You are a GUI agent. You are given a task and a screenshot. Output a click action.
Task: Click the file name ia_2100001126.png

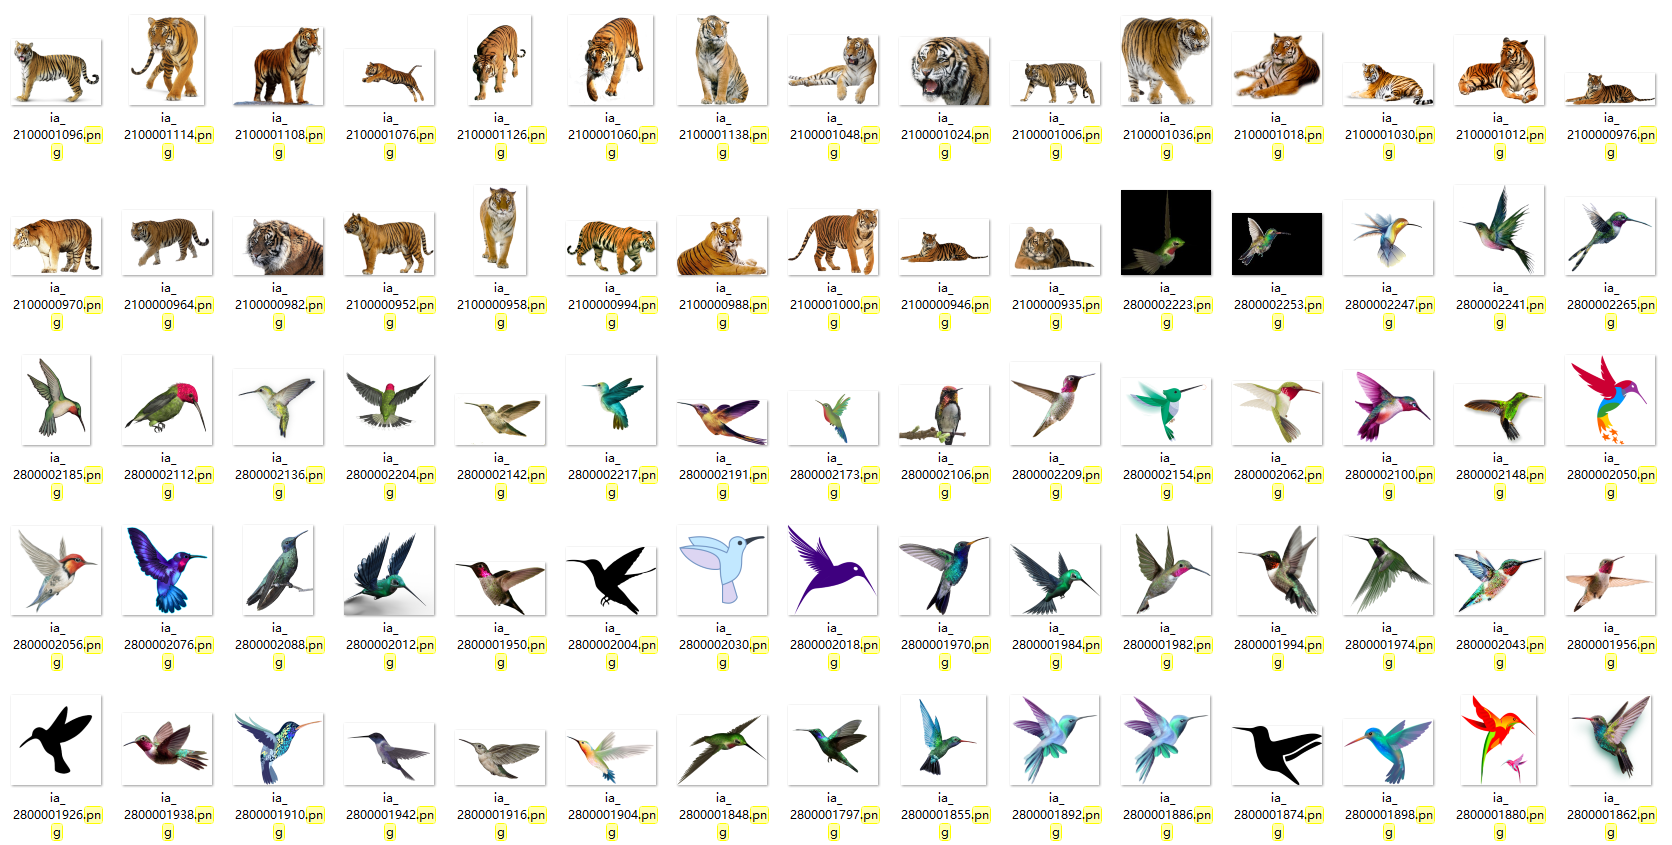point(501,135)
